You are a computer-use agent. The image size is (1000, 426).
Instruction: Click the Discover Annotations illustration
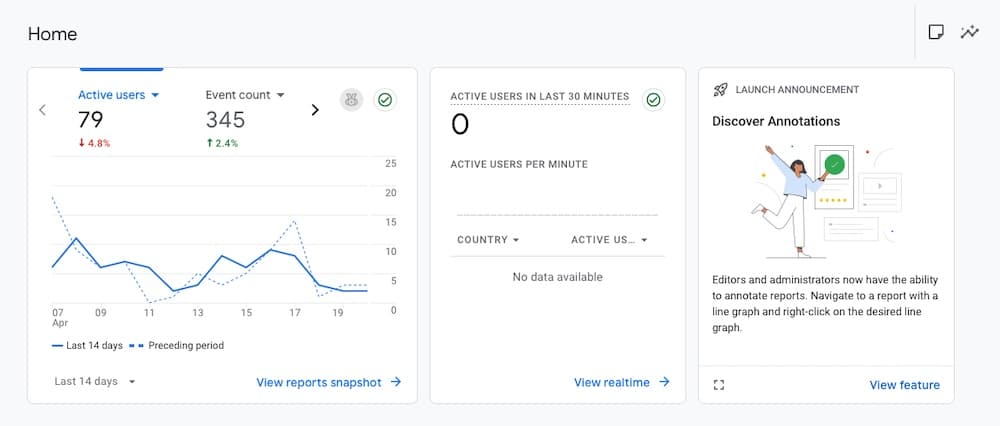coord(826,200)
